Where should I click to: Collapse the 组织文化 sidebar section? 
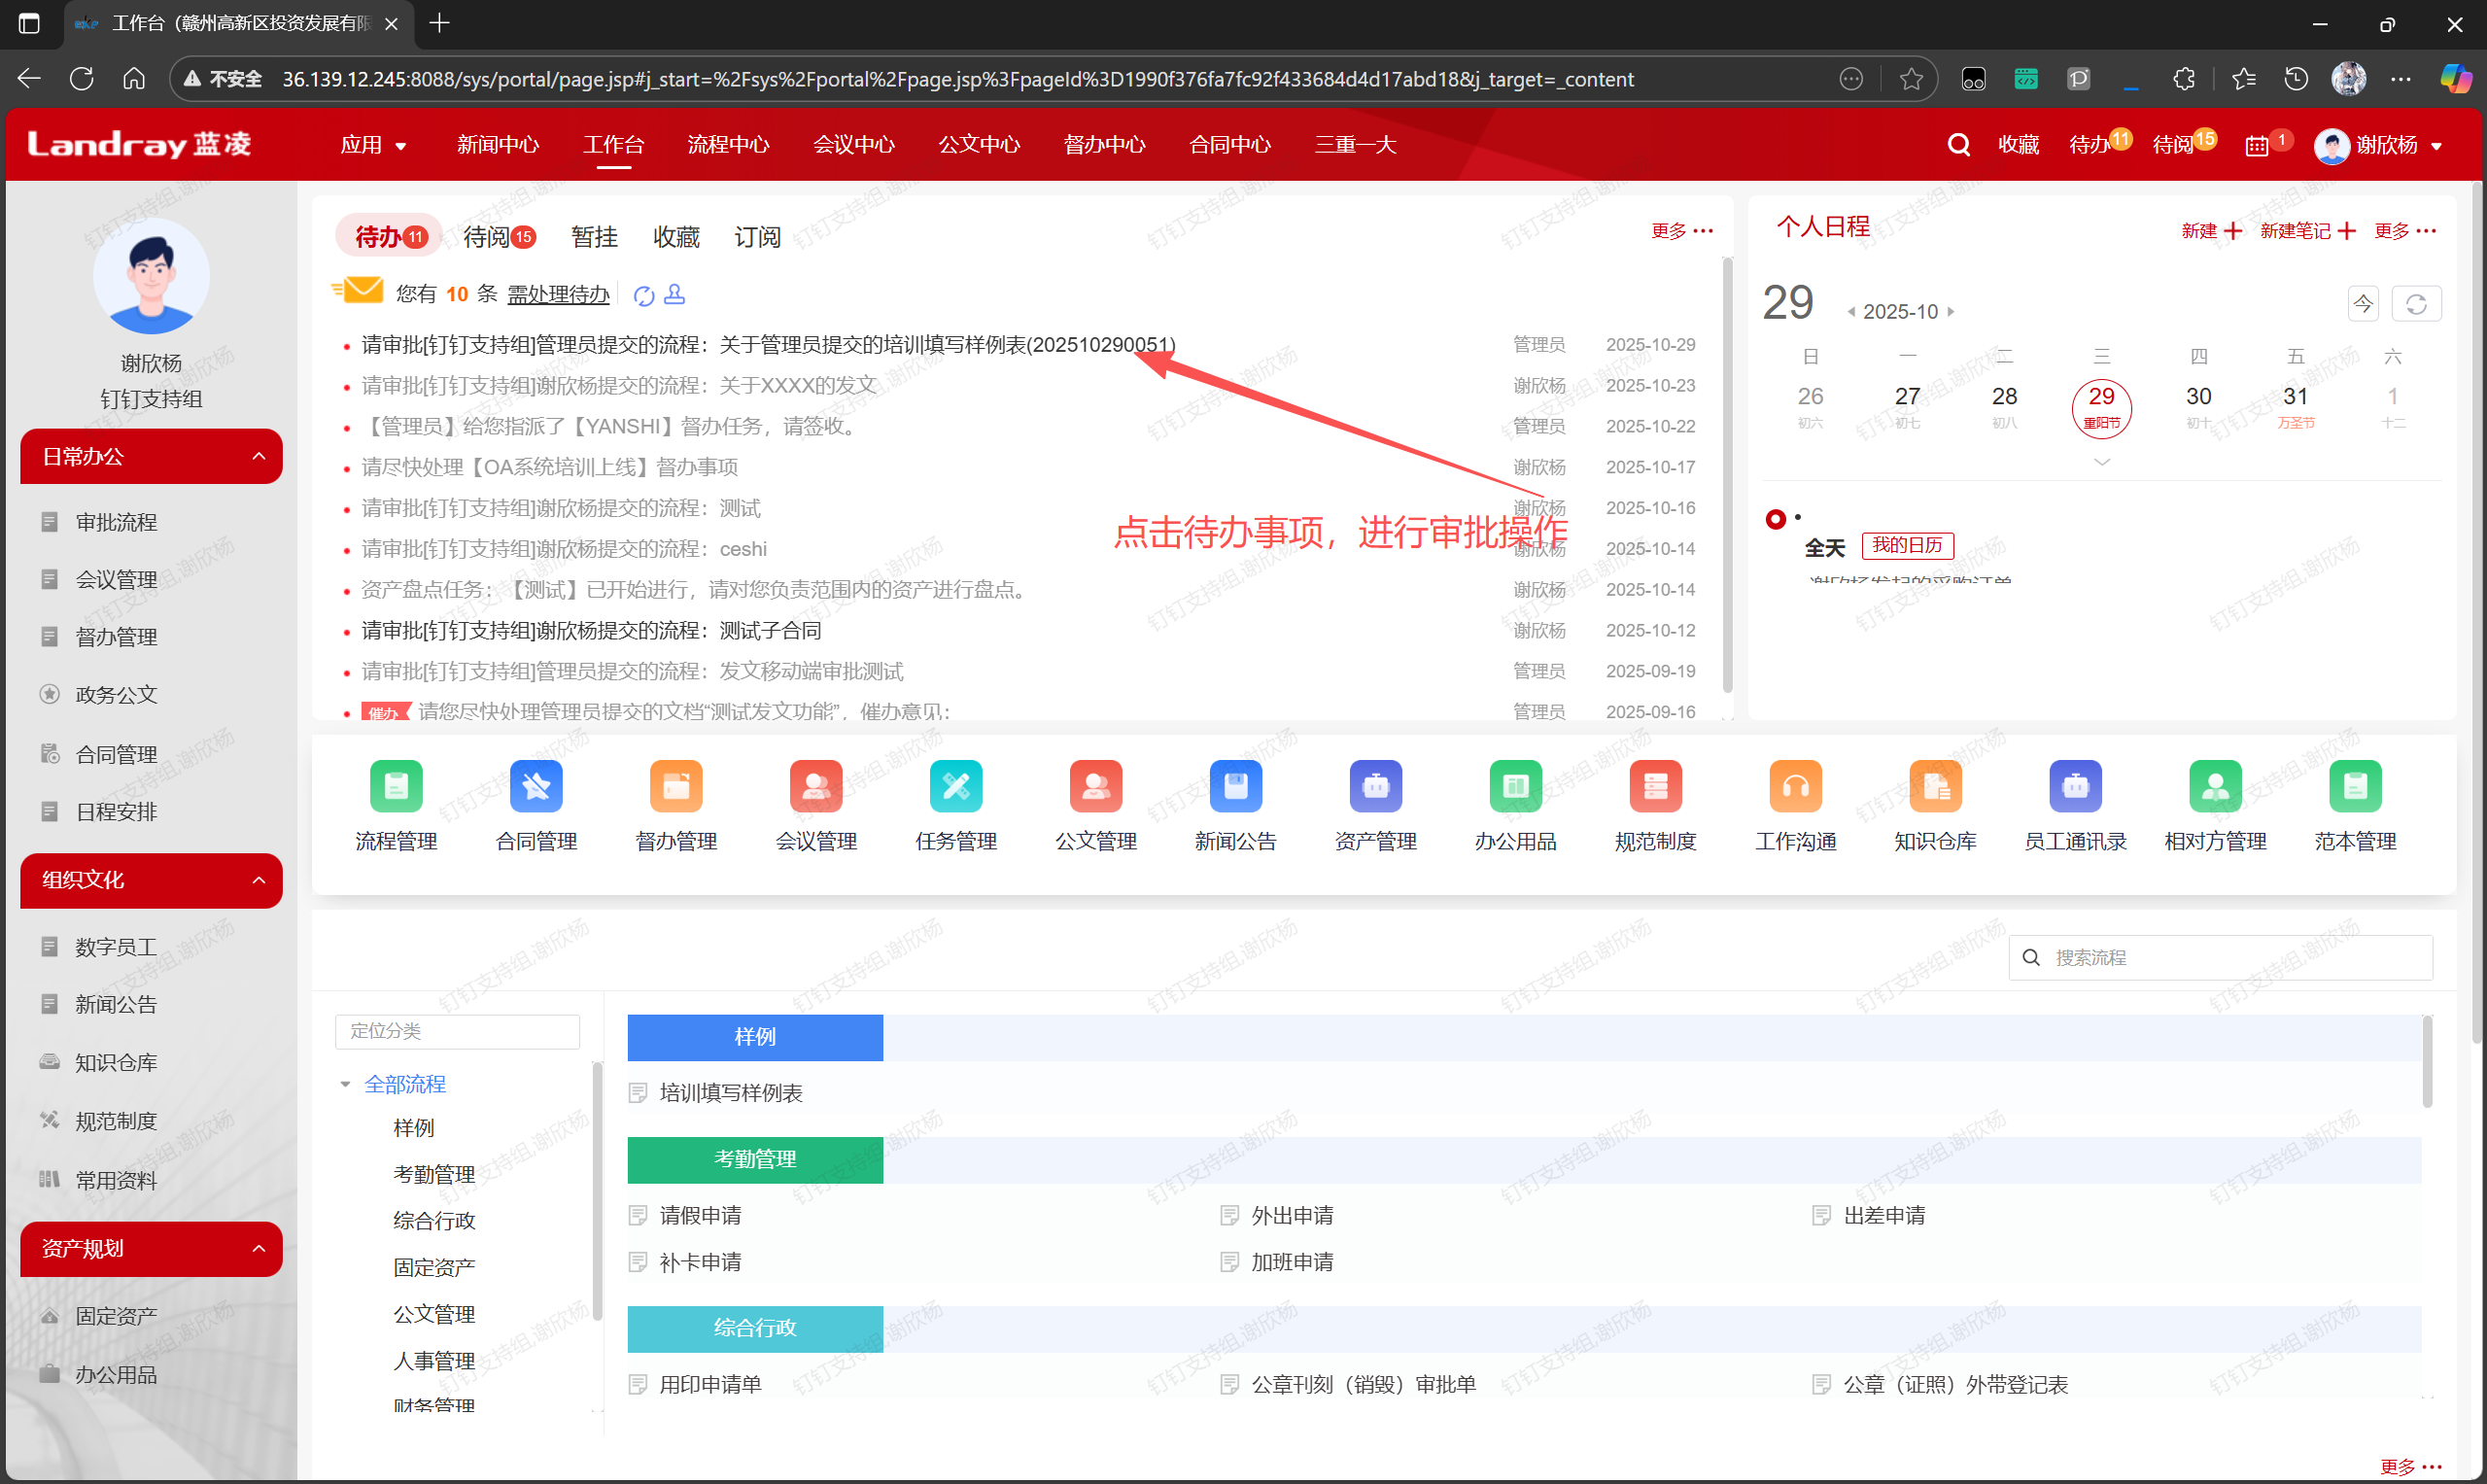click(x=259, y=880)
